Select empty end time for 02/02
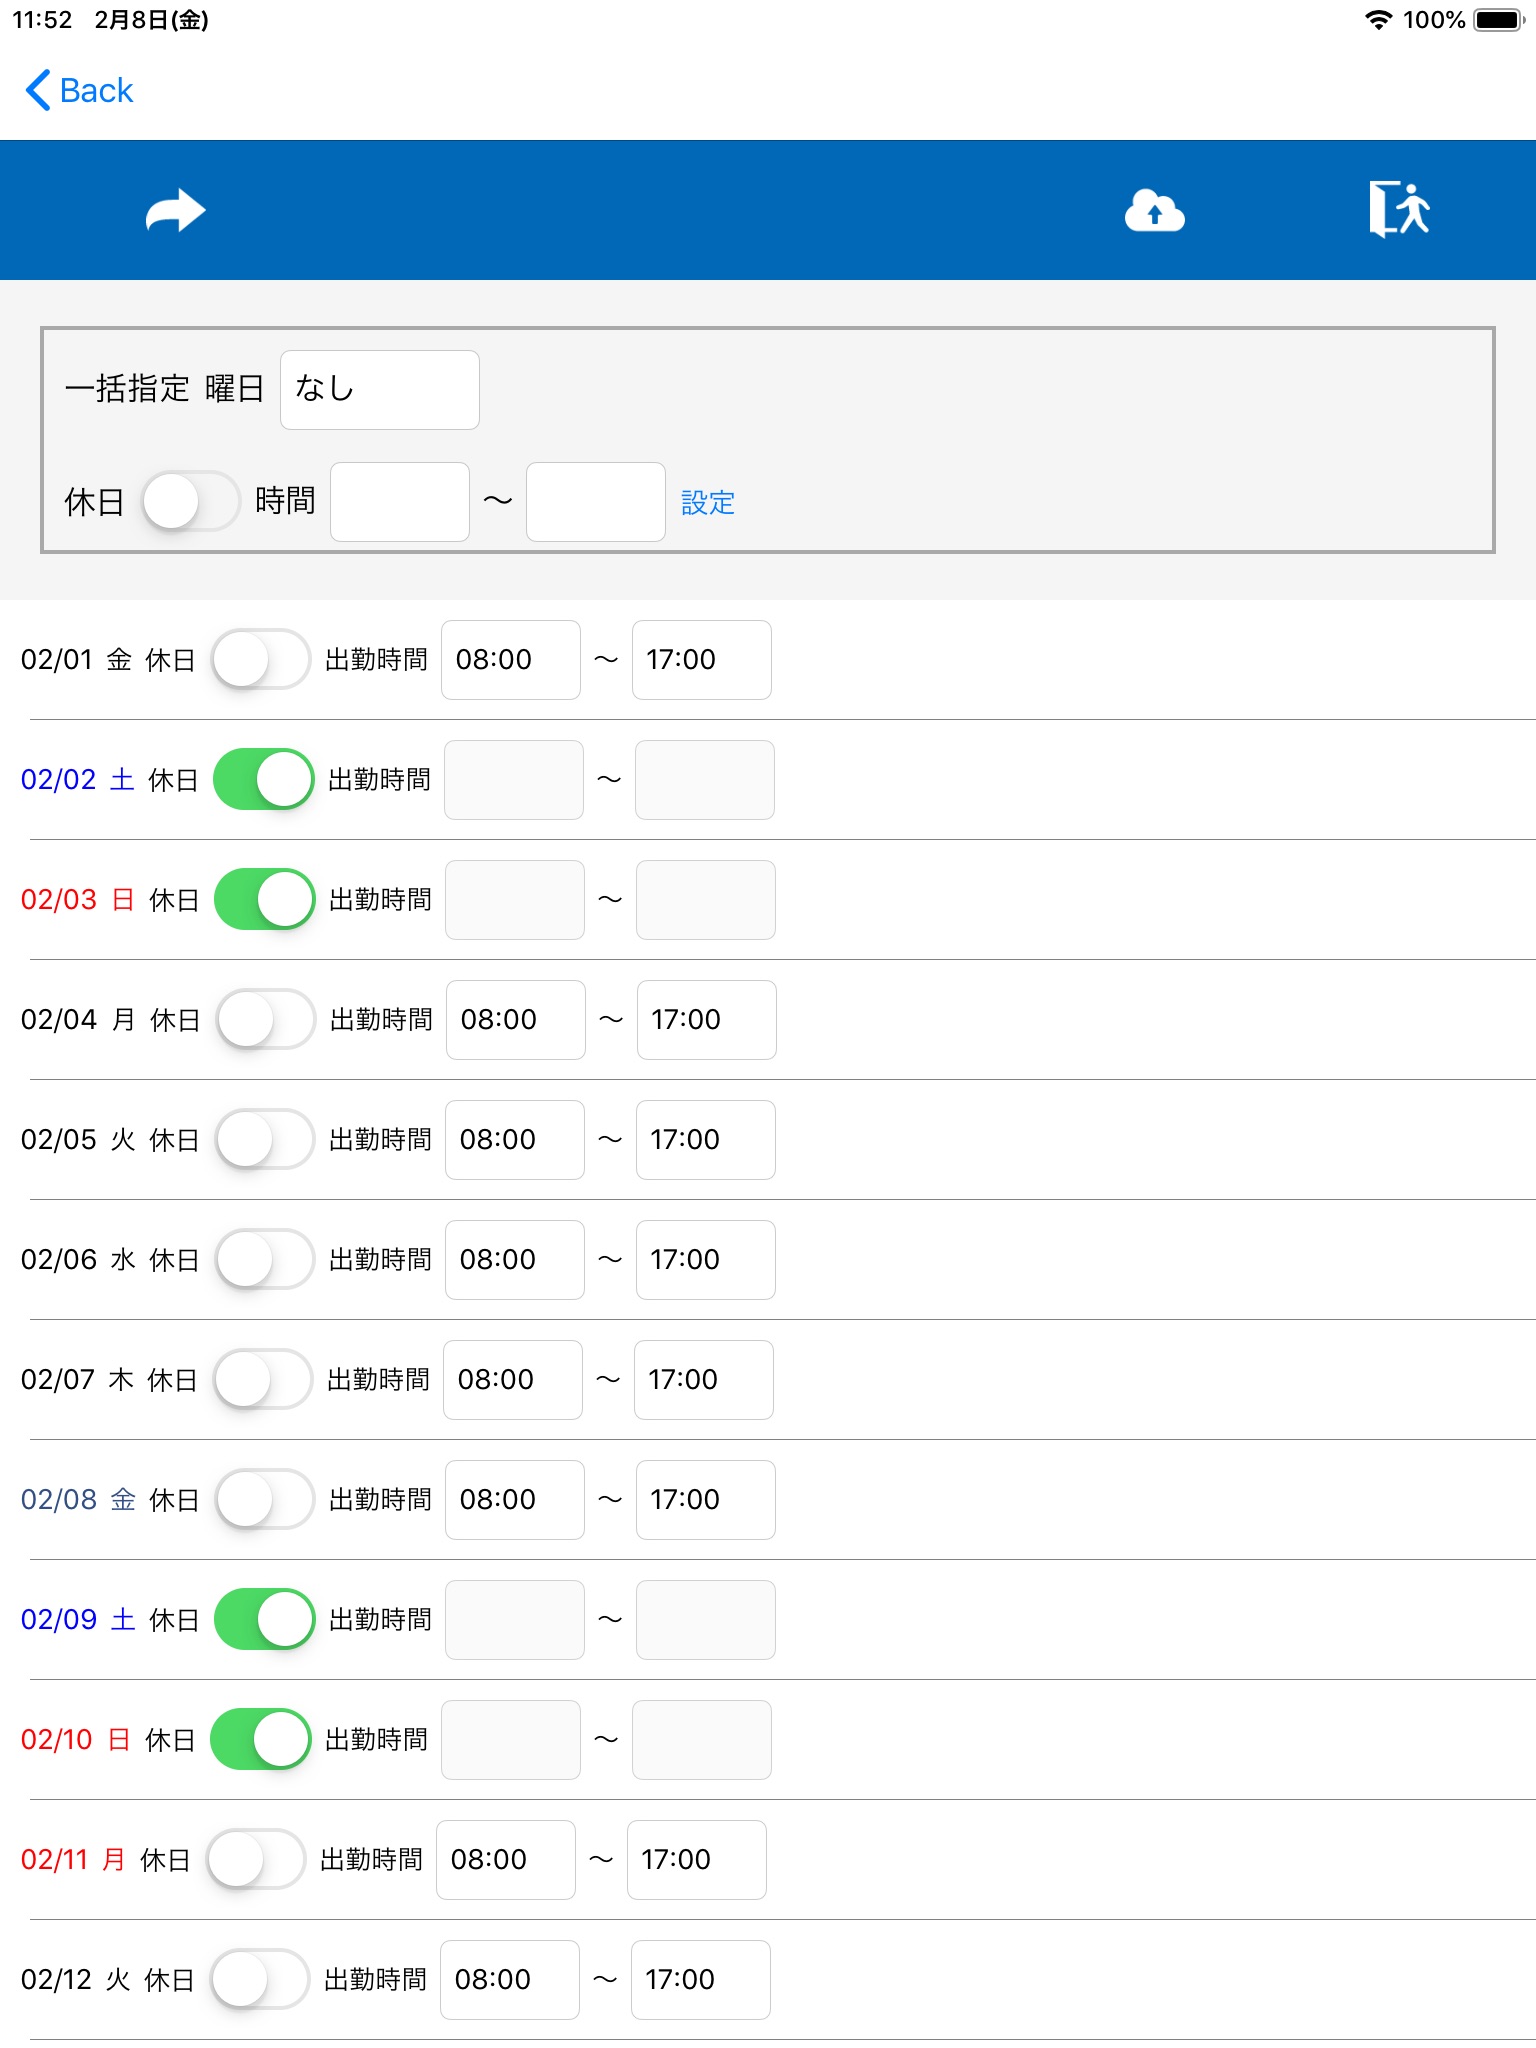 (x=705, y=780)
